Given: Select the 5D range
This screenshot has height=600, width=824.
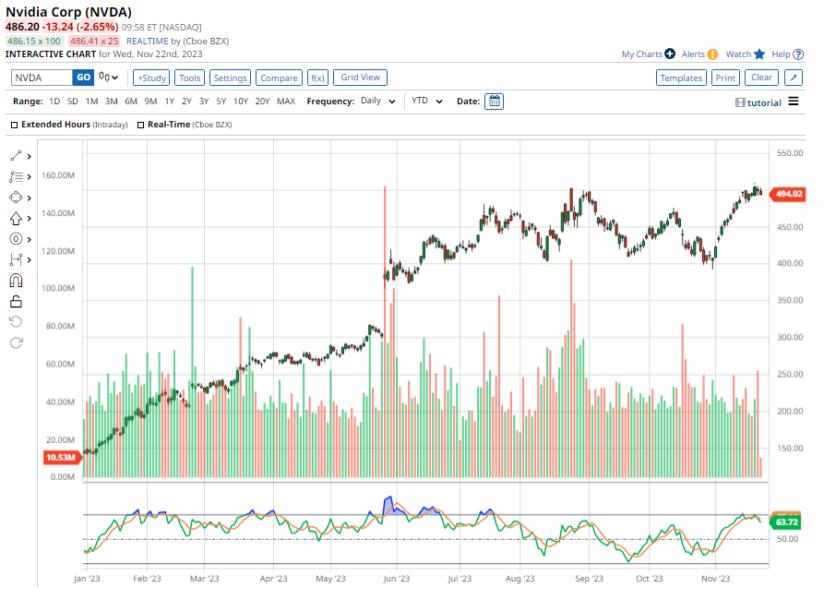Looking at the screenshot, I should (x=73, y=101).
